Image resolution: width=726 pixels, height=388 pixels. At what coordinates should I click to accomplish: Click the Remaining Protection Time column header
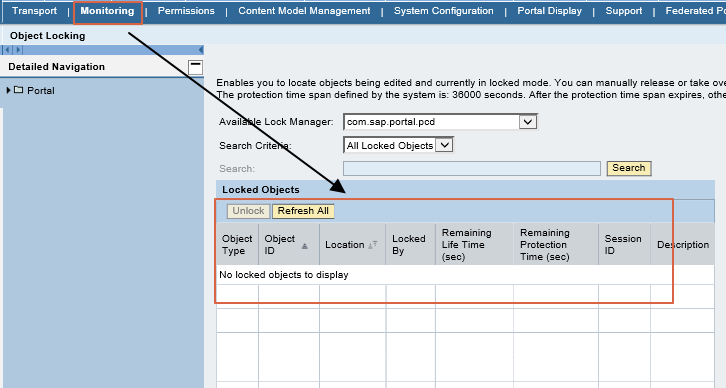pyautogui.click(x=556, y=244)
